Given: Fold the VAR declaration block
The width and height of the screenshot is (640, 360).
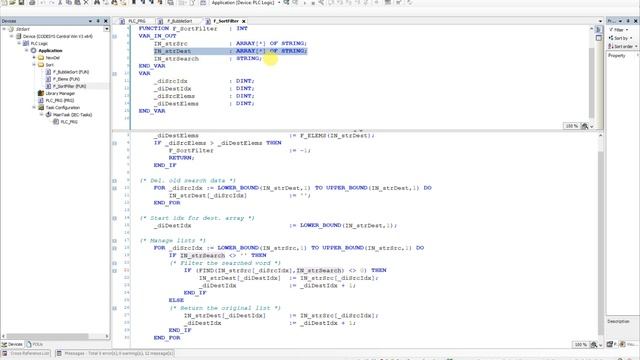Looking at the screenshot, I should click(x=115, y=74).
